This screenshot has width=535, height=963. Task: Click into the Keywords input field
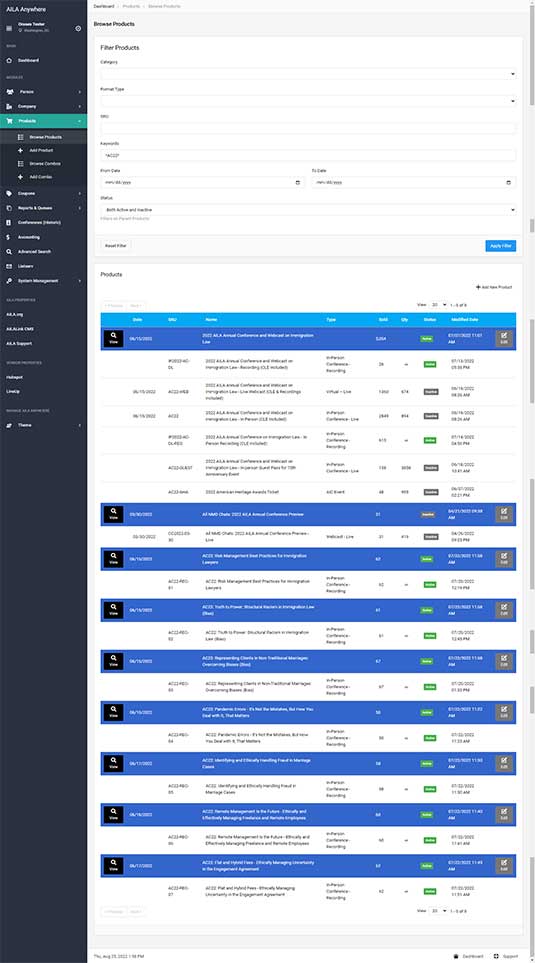pos(308,155)
